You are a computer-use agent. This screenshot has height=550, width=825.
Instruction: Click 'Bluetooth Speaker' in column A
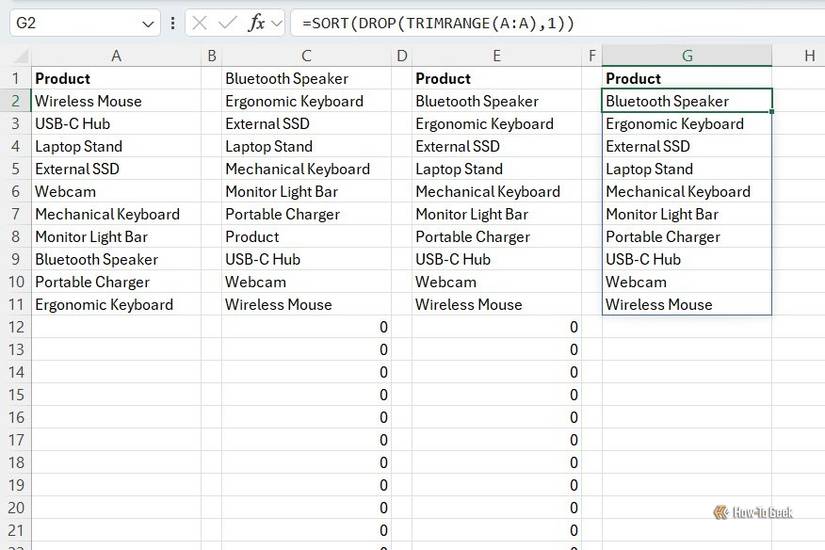click(x=97, y=259)
